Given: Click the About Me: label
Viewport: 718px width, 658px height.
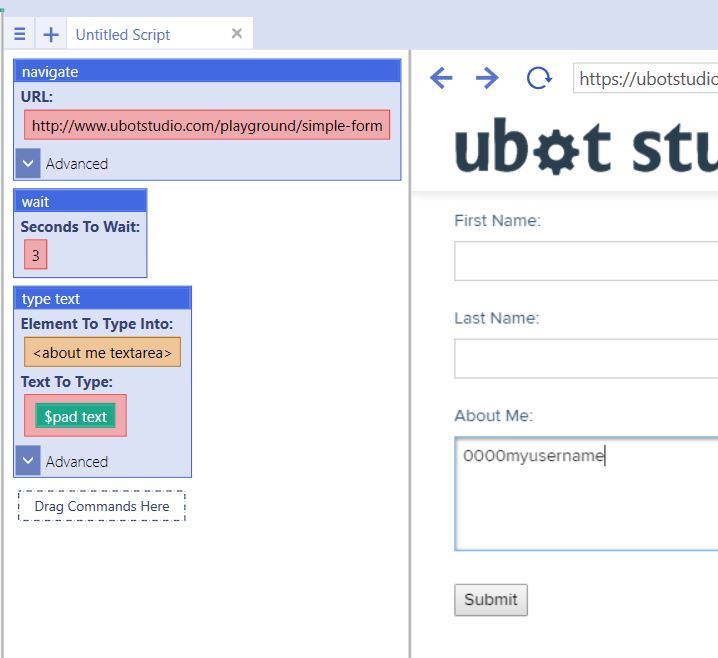Looking at the screenshot, I should click(x=494, y=415).
